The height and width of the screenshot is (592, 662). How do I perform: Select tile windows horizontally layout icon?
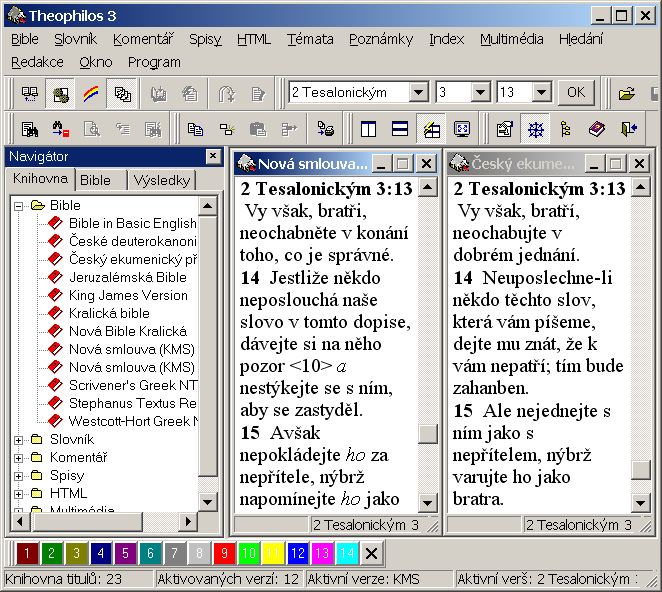pos(399,129)
